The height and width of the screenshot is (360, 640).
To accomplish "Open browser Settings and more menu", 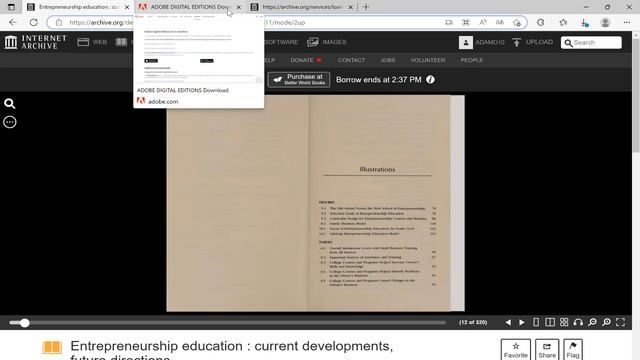I will (x=627, y=22).
